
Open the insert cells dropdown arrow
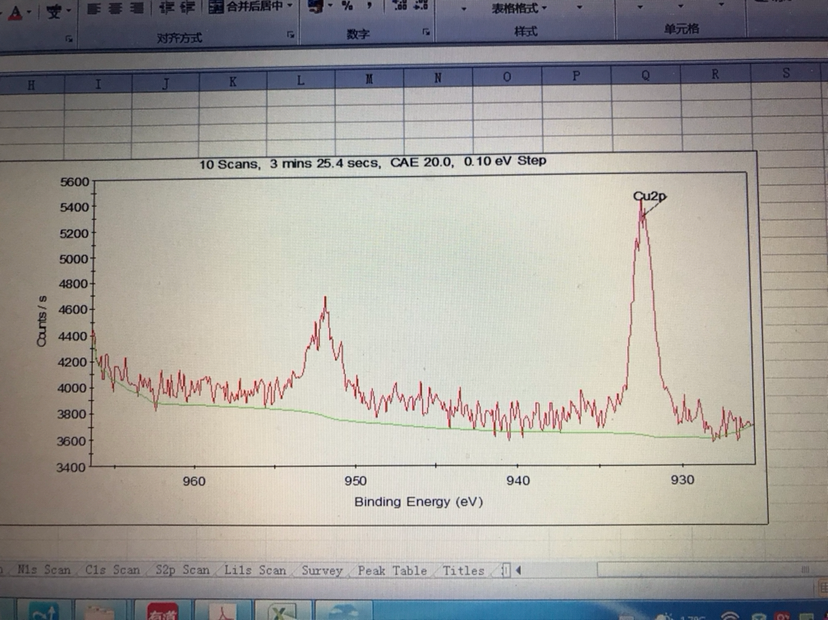click(640, 7)
